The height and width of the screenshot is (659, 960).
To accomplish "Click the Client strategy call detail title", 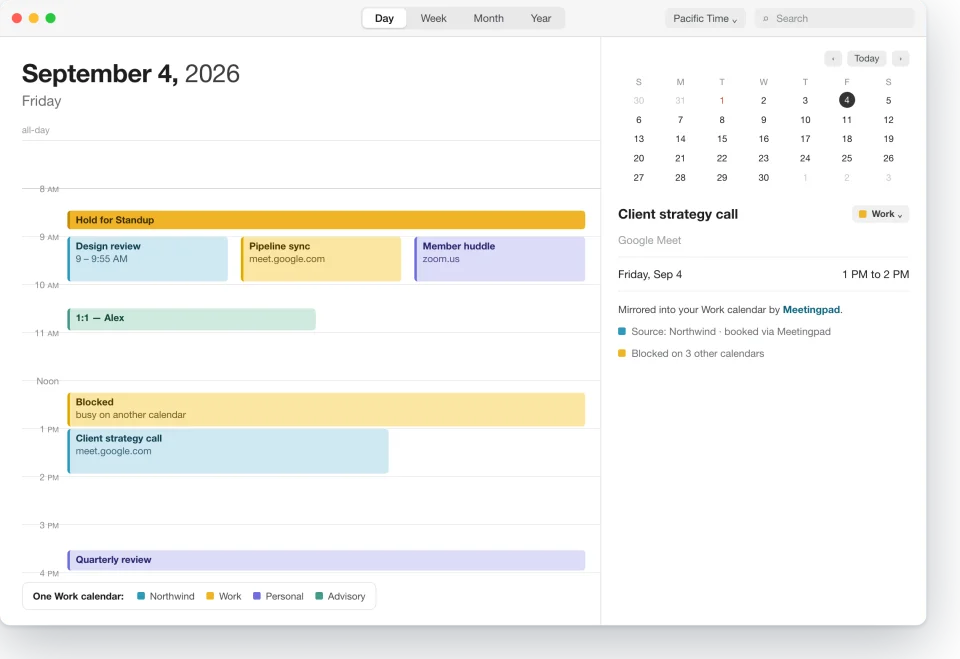I will point(678,214).
